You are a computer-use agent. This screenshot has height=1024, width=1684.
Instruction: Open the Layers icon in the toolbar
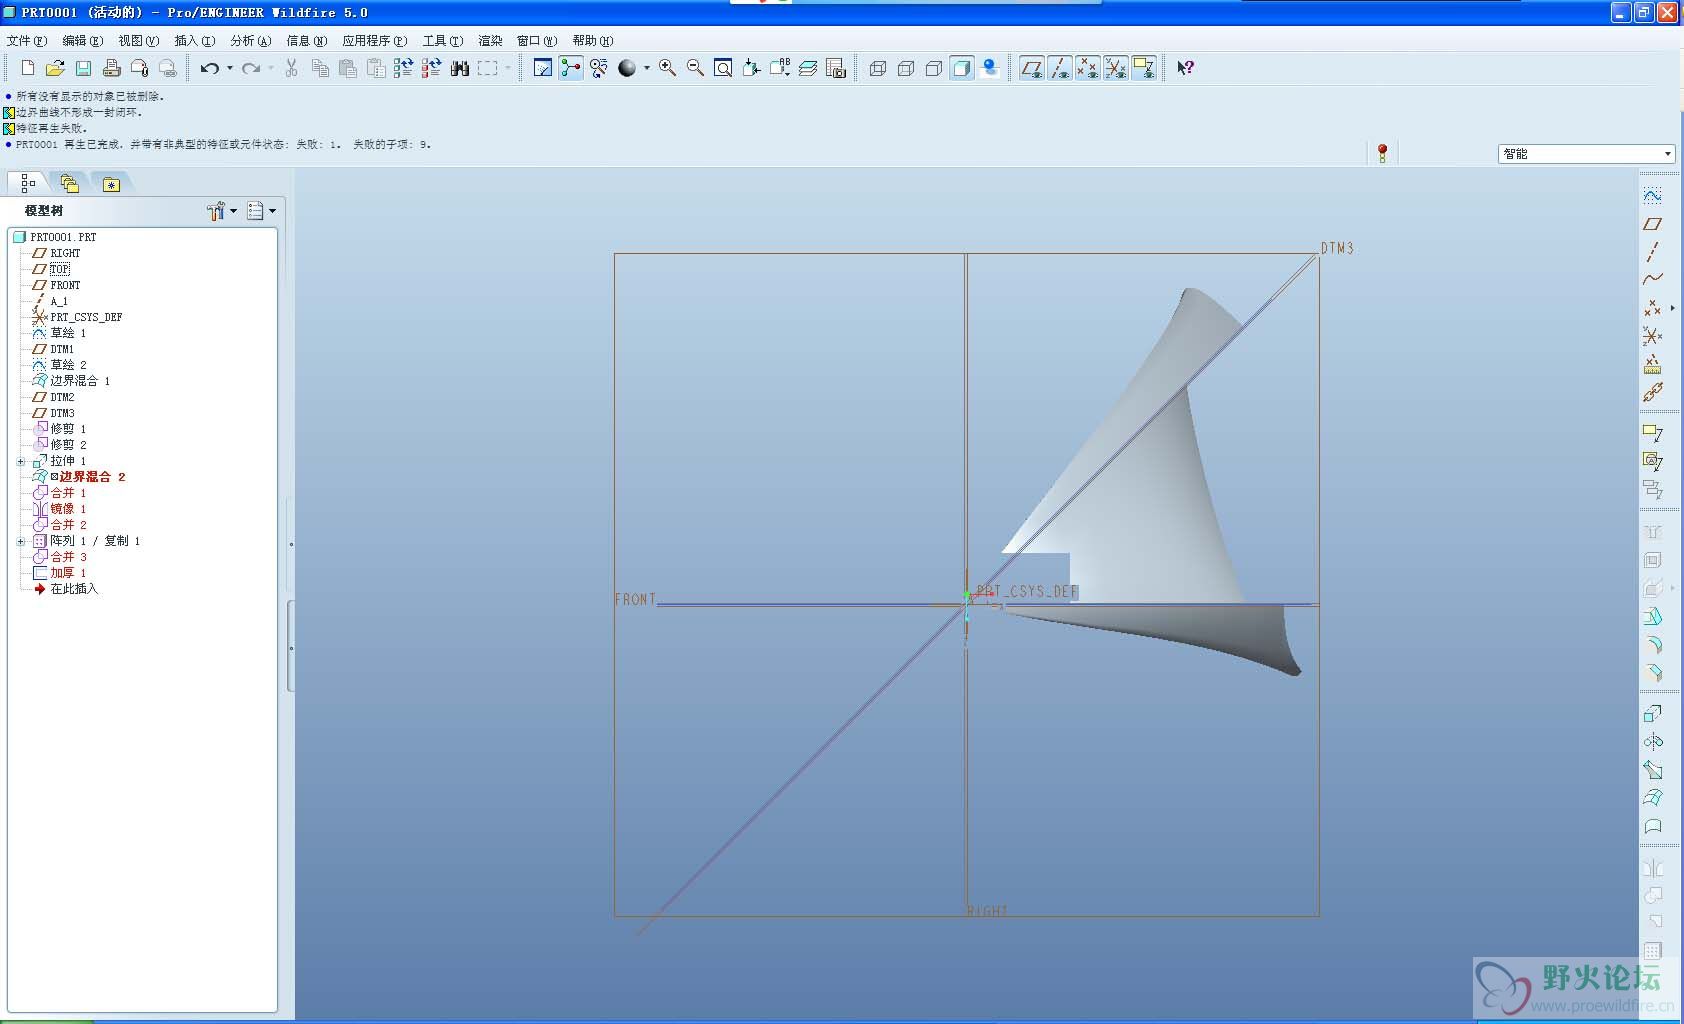tap(808, 68)
